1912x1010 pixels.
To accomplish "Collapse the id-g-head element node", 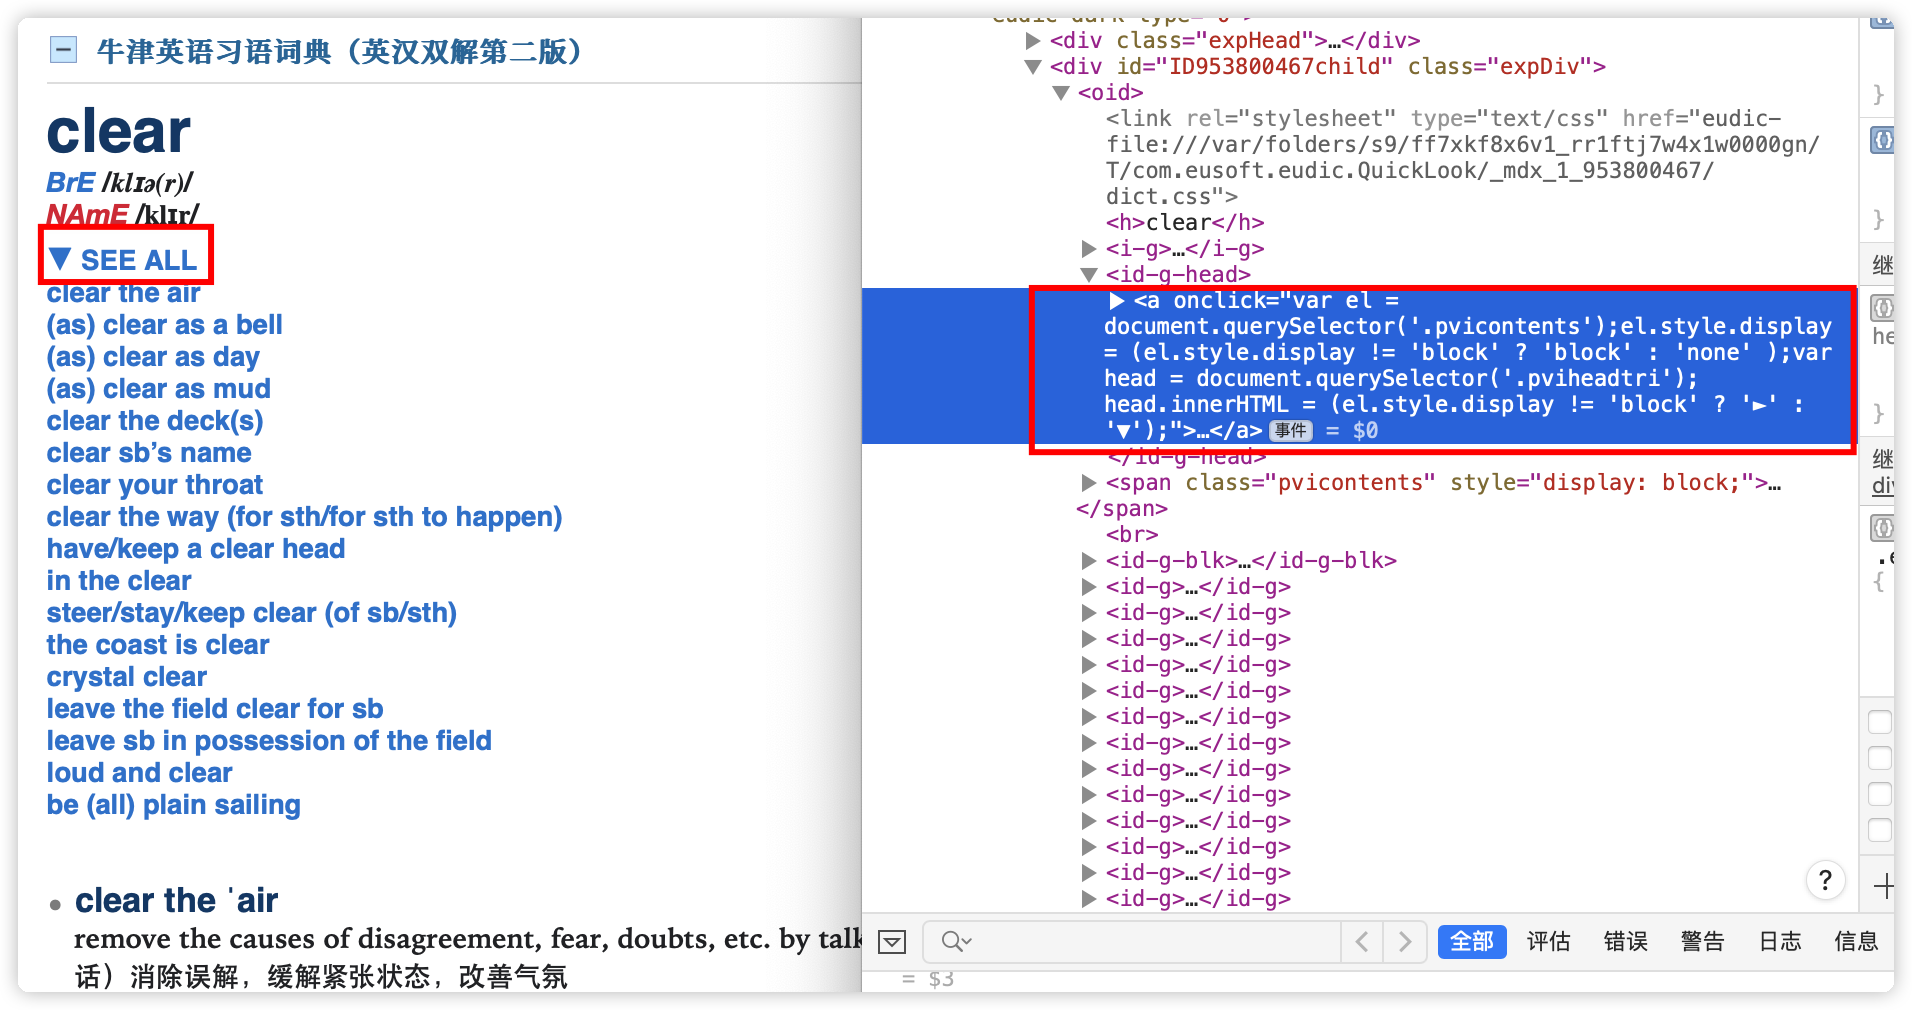I will click(x=1089, y=275).
